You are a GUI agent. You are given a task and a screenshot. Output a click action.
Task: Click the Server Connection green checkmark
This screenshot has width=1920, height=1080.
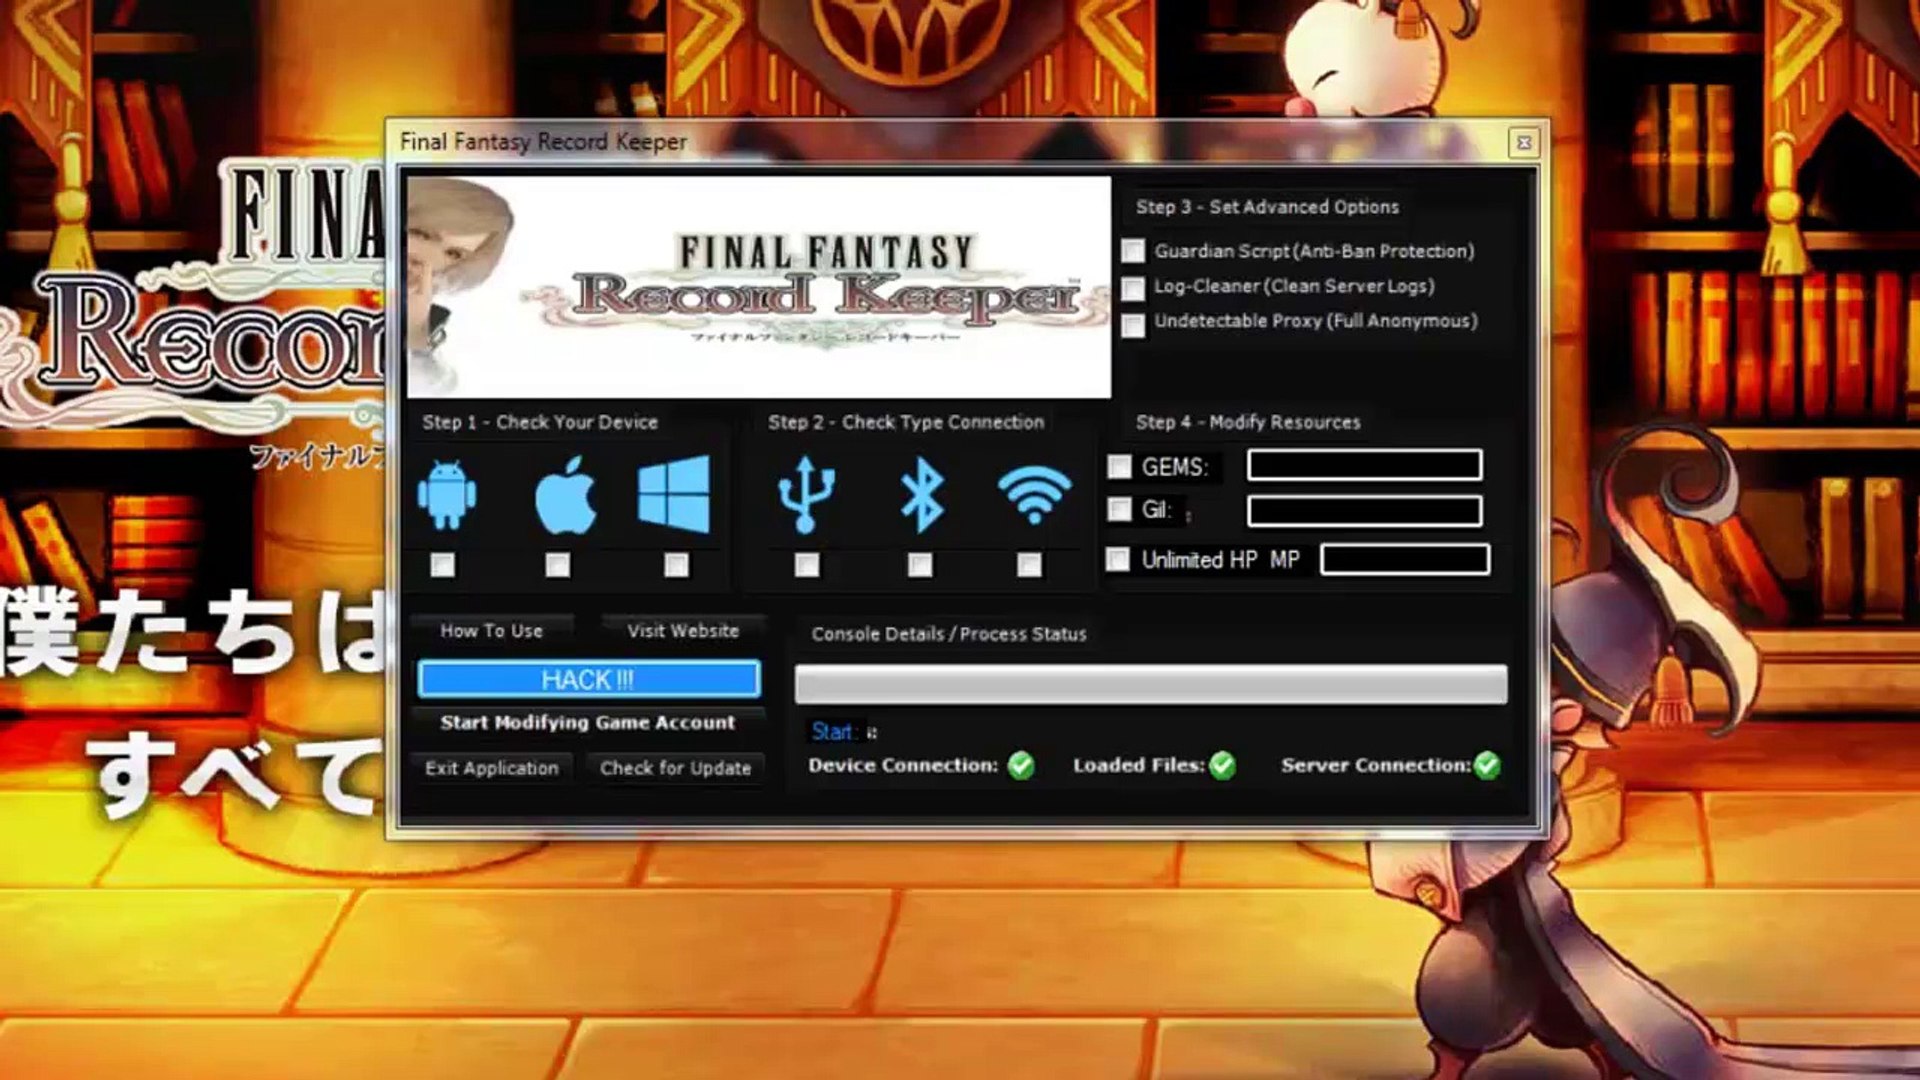pos(1487,766)
